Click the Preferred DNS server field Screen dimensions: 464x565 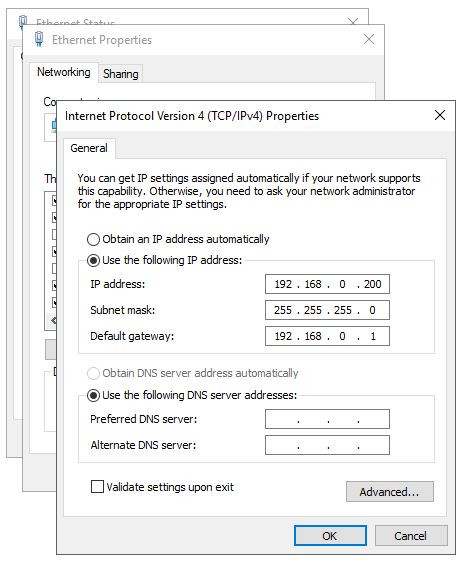(327, 419)
